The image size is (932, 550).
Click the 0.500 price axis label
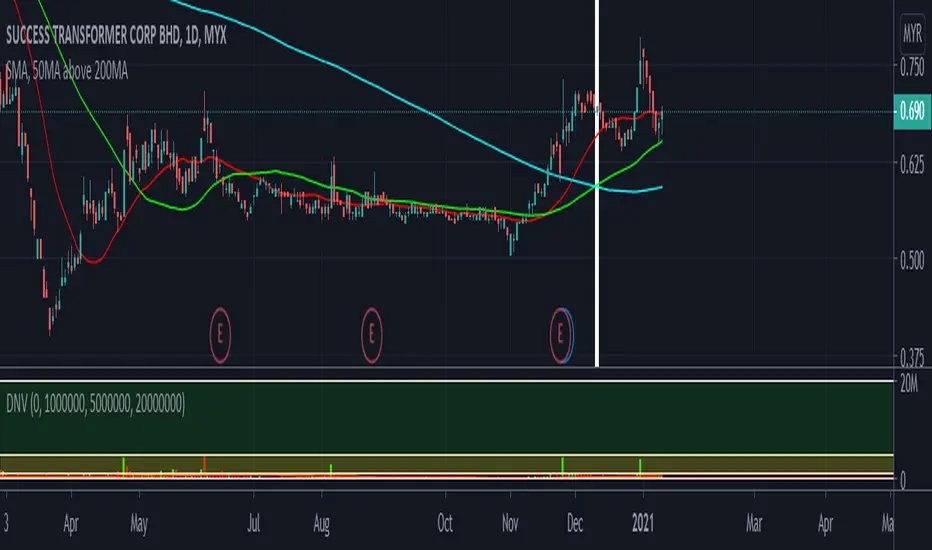[912, 260]
